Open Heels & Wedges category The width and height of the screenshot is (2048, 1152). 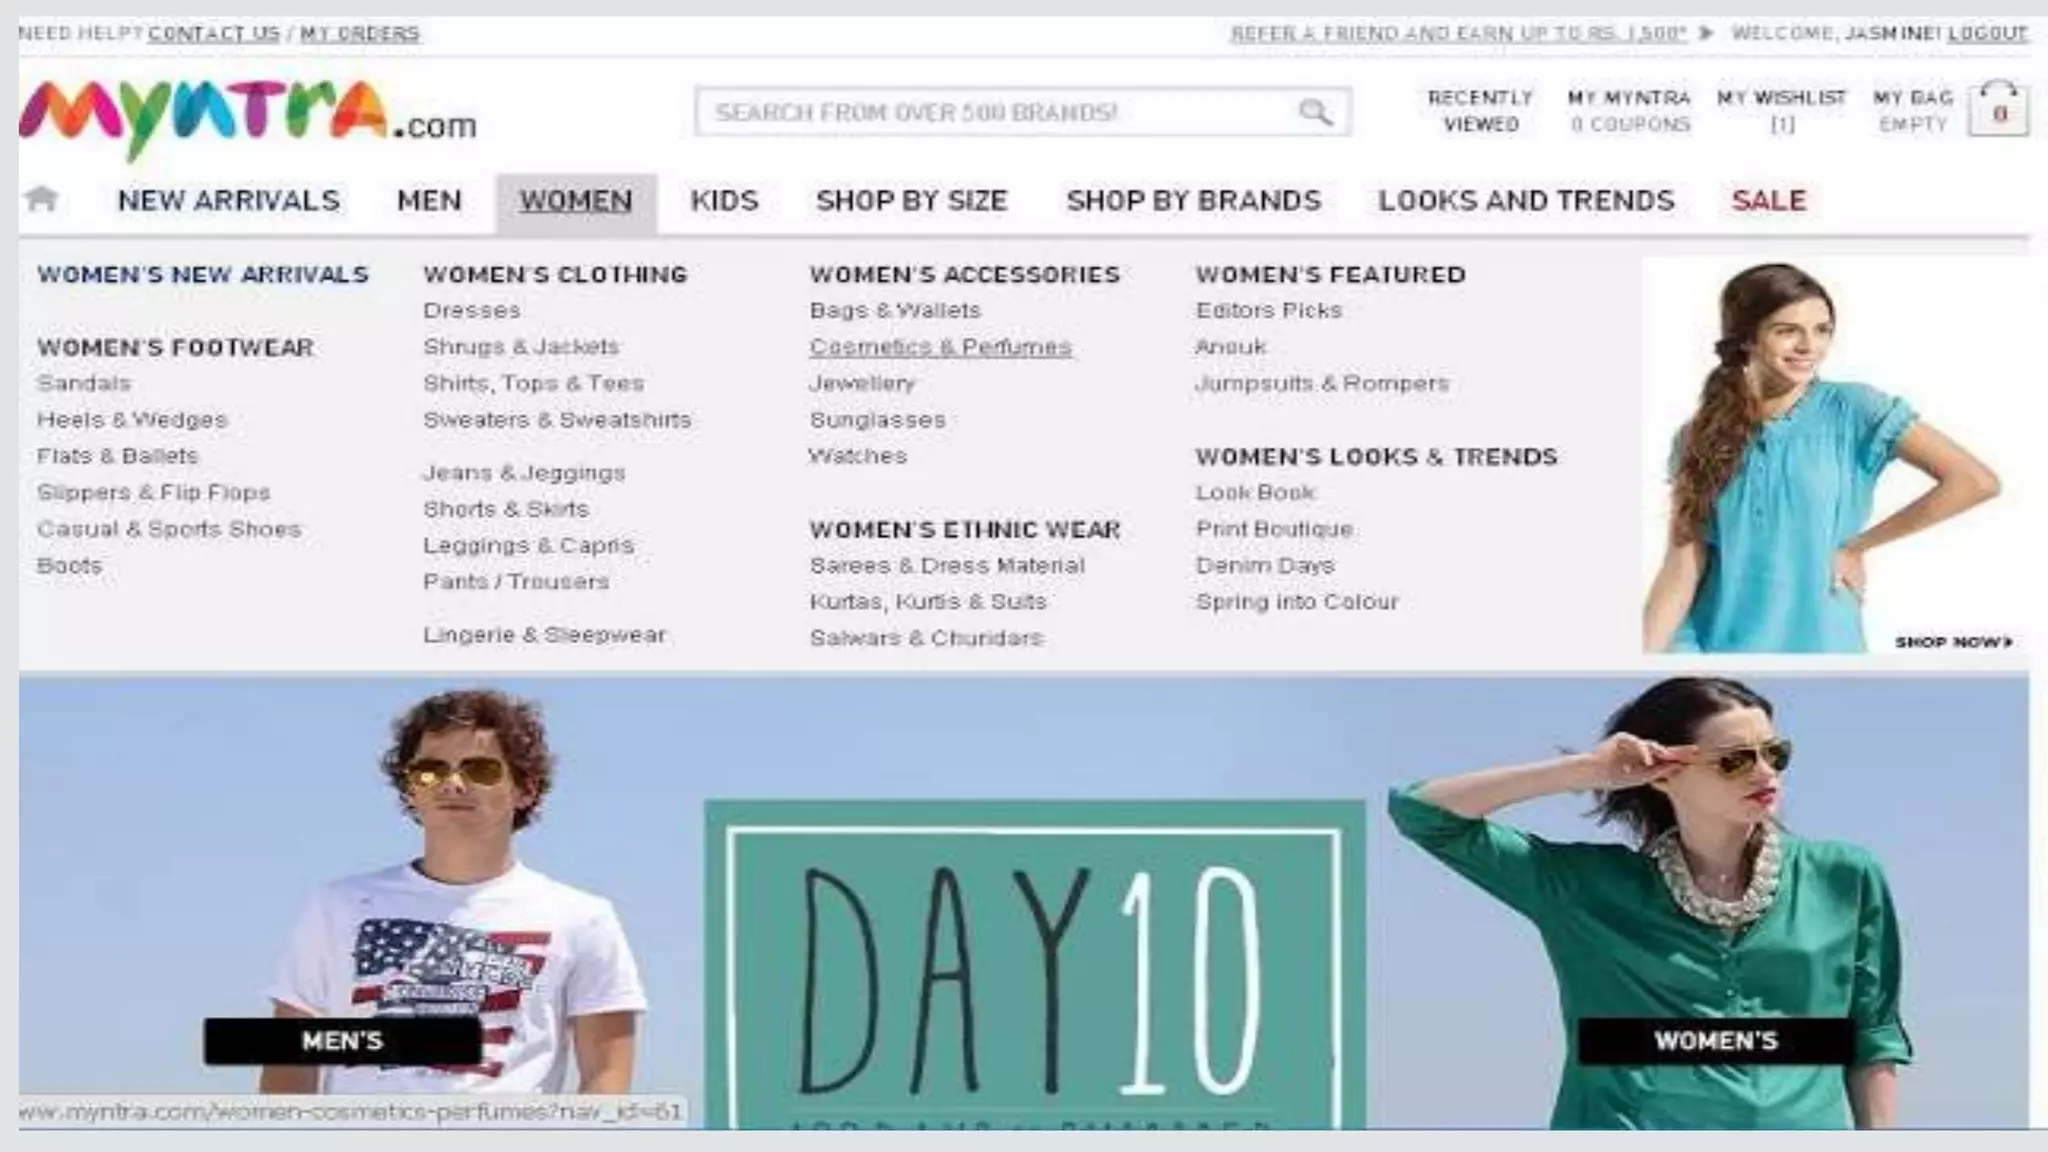pos(132,420)
